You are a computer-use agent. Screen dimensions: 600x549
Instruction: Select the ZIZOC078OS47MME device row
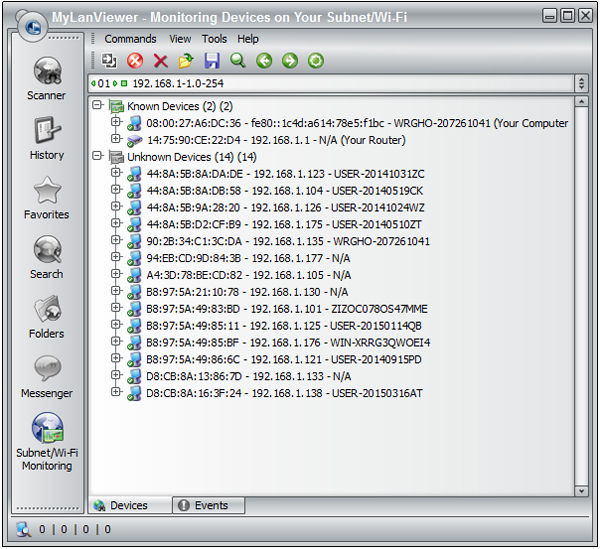[287, 309]
